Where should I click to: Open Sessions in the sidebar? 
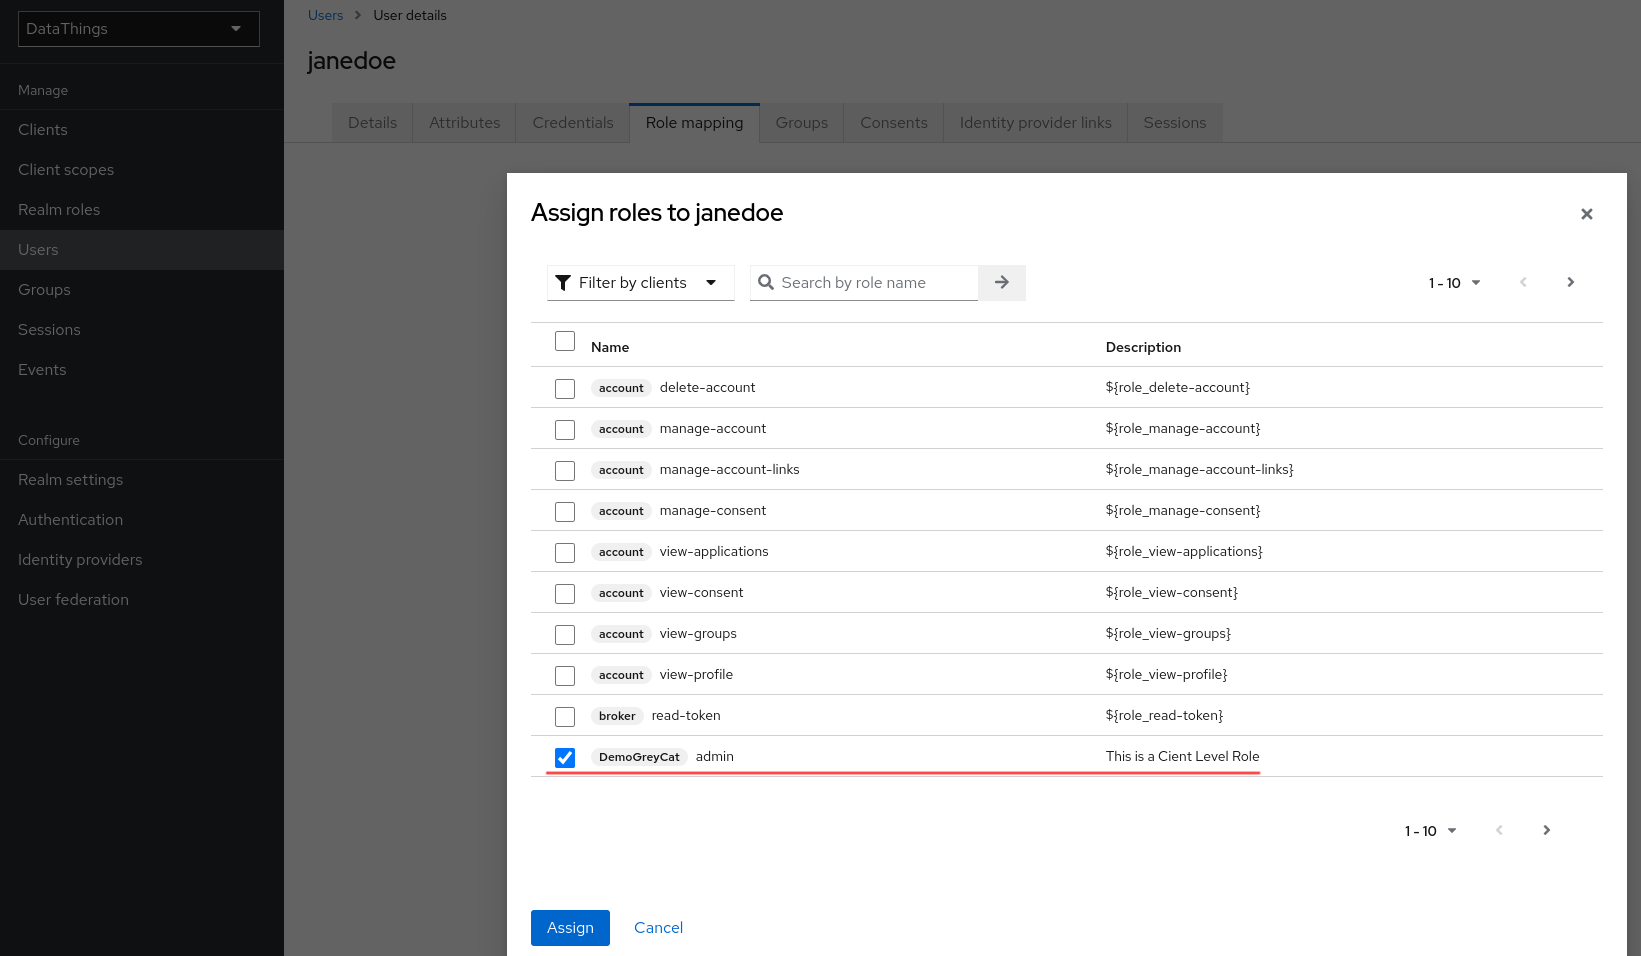(142, 330)
